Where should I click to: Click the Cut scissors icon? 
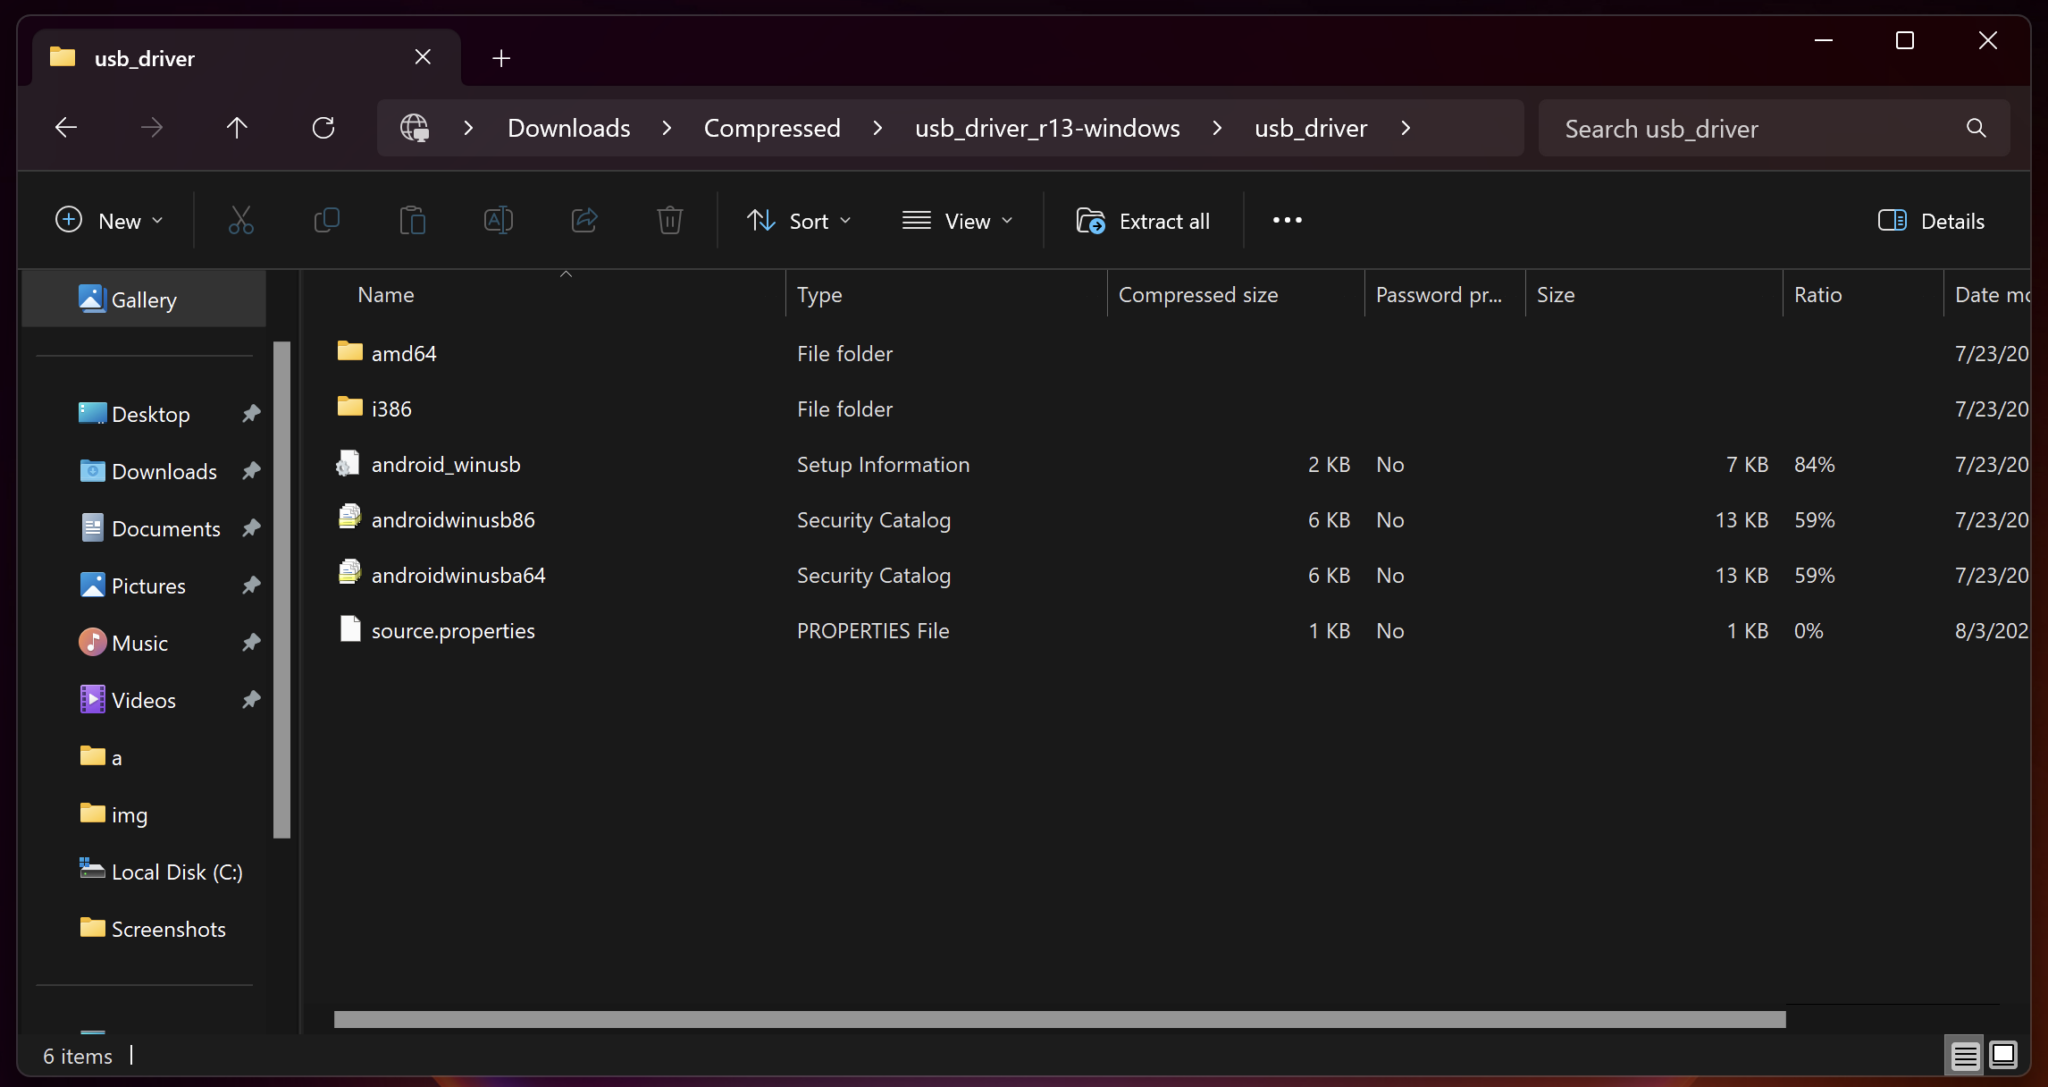click(241, 220)
